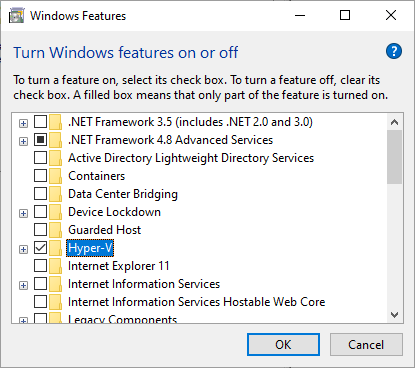This screenshot has width=415, height=368.
Task: Click the Internet Explorer 11 folder icon
Action: [x=55, y=266]
